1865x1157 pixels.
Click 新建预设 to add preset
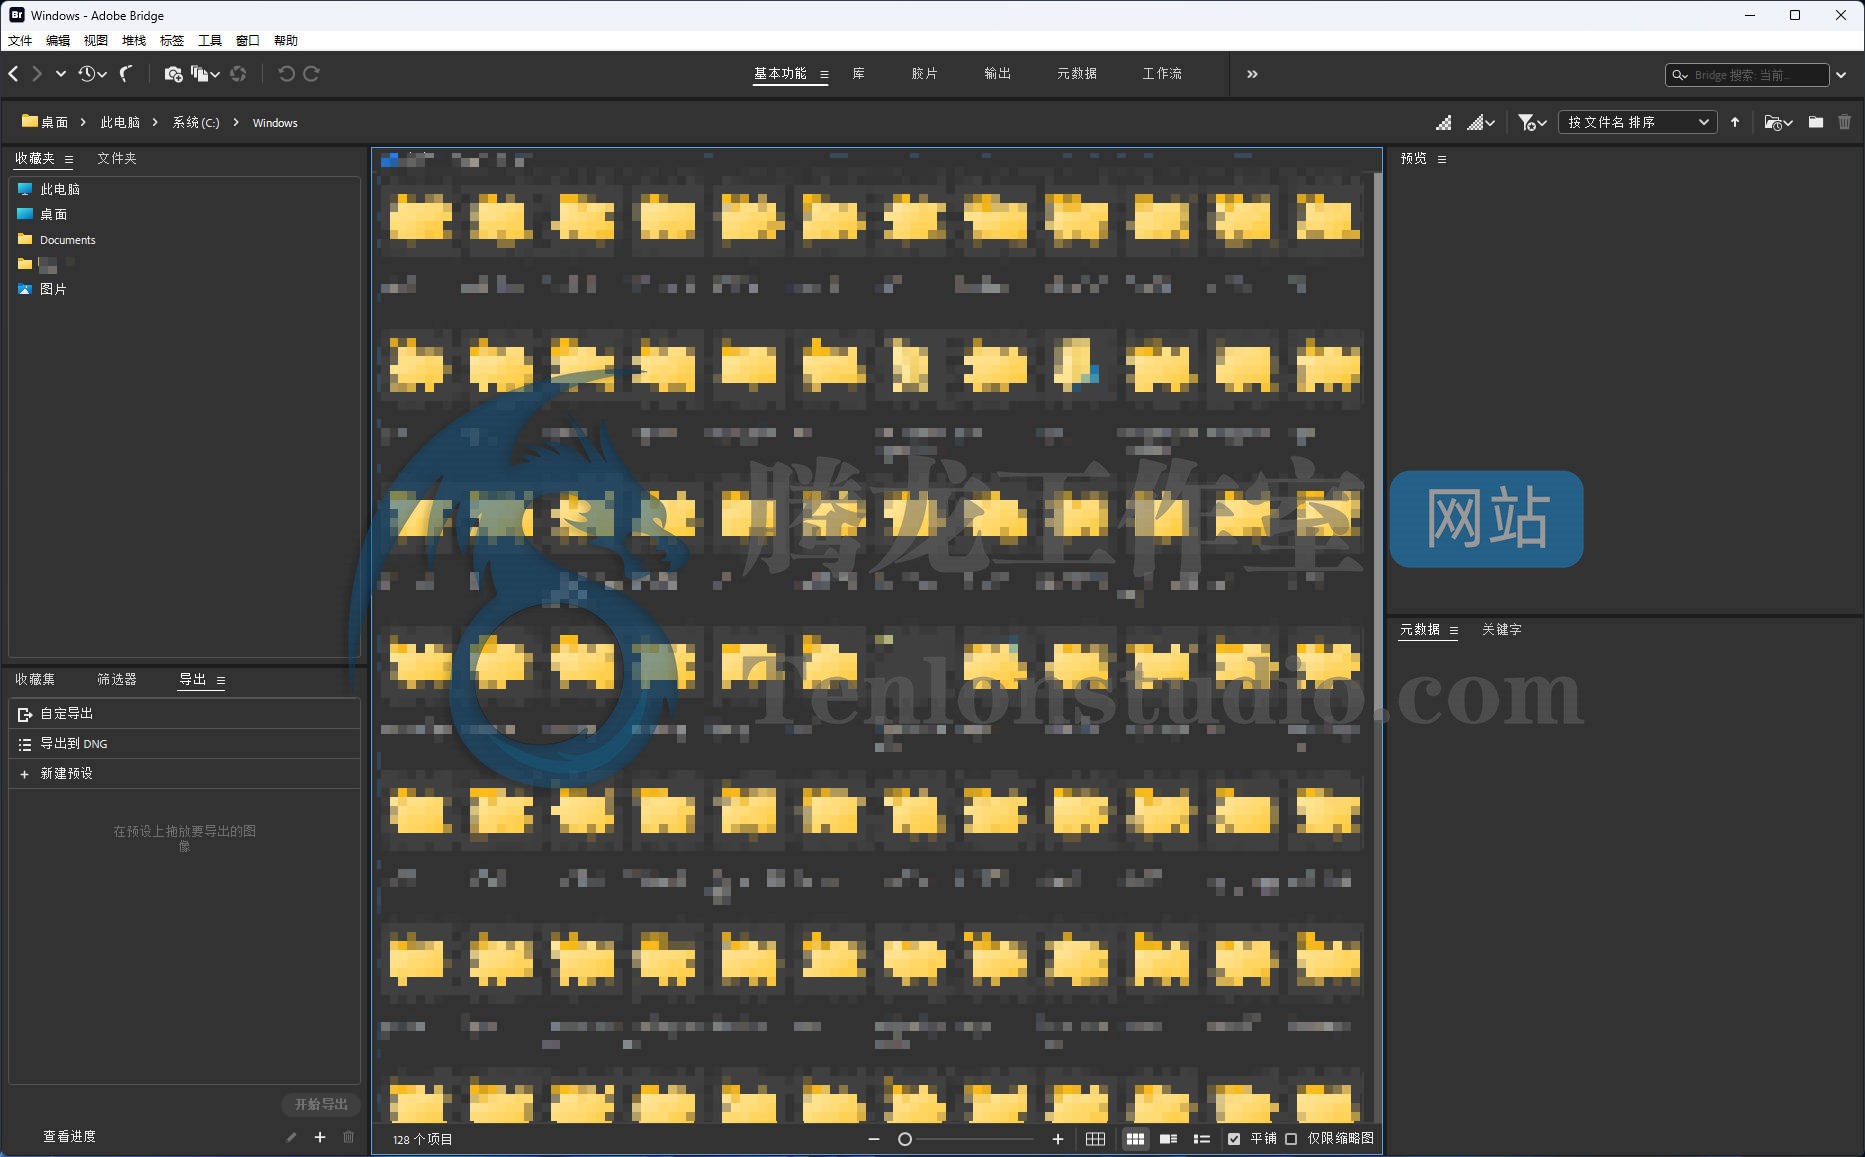click(66, 774)
